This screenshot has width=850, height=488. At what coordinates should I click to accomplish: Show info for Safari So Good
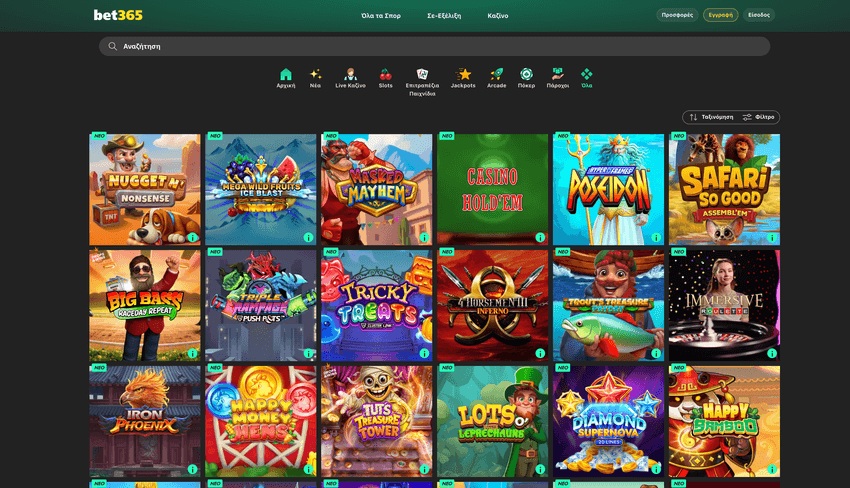click(x=772, y=237)
